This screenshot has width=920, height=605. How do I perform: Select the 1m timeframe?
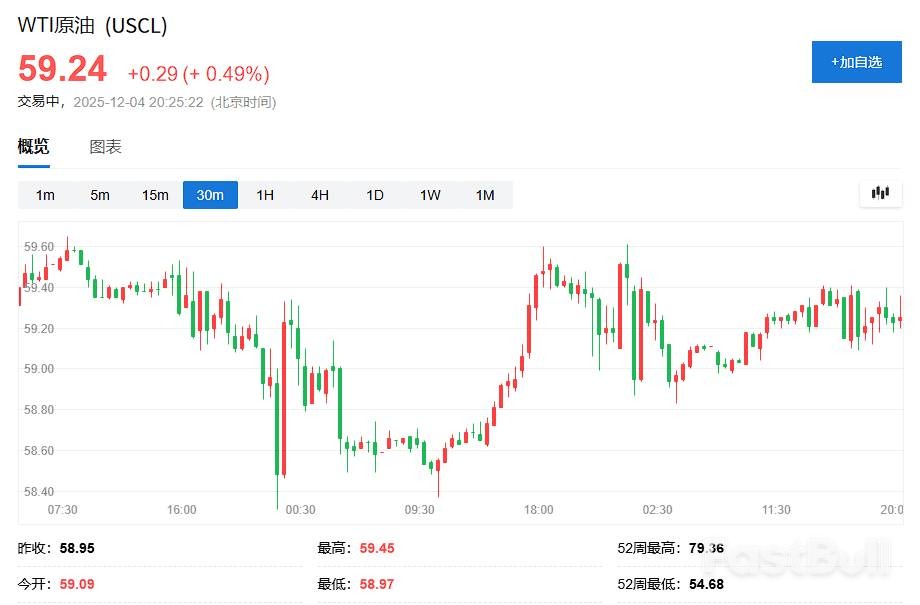[45, 195]
